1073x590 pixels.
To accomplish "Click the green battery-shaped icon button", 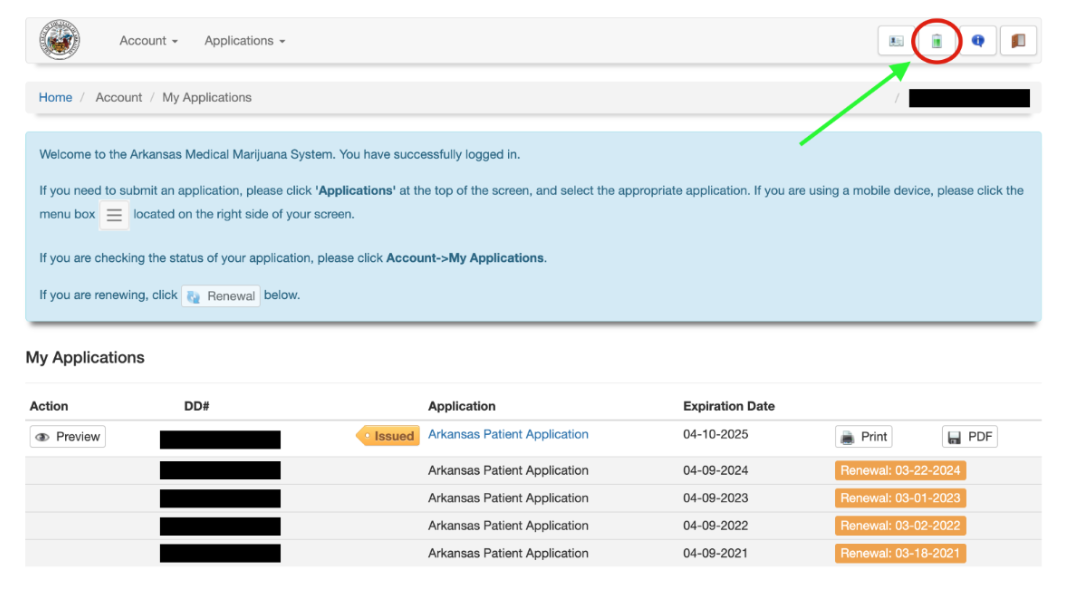I will click(937, 41).
